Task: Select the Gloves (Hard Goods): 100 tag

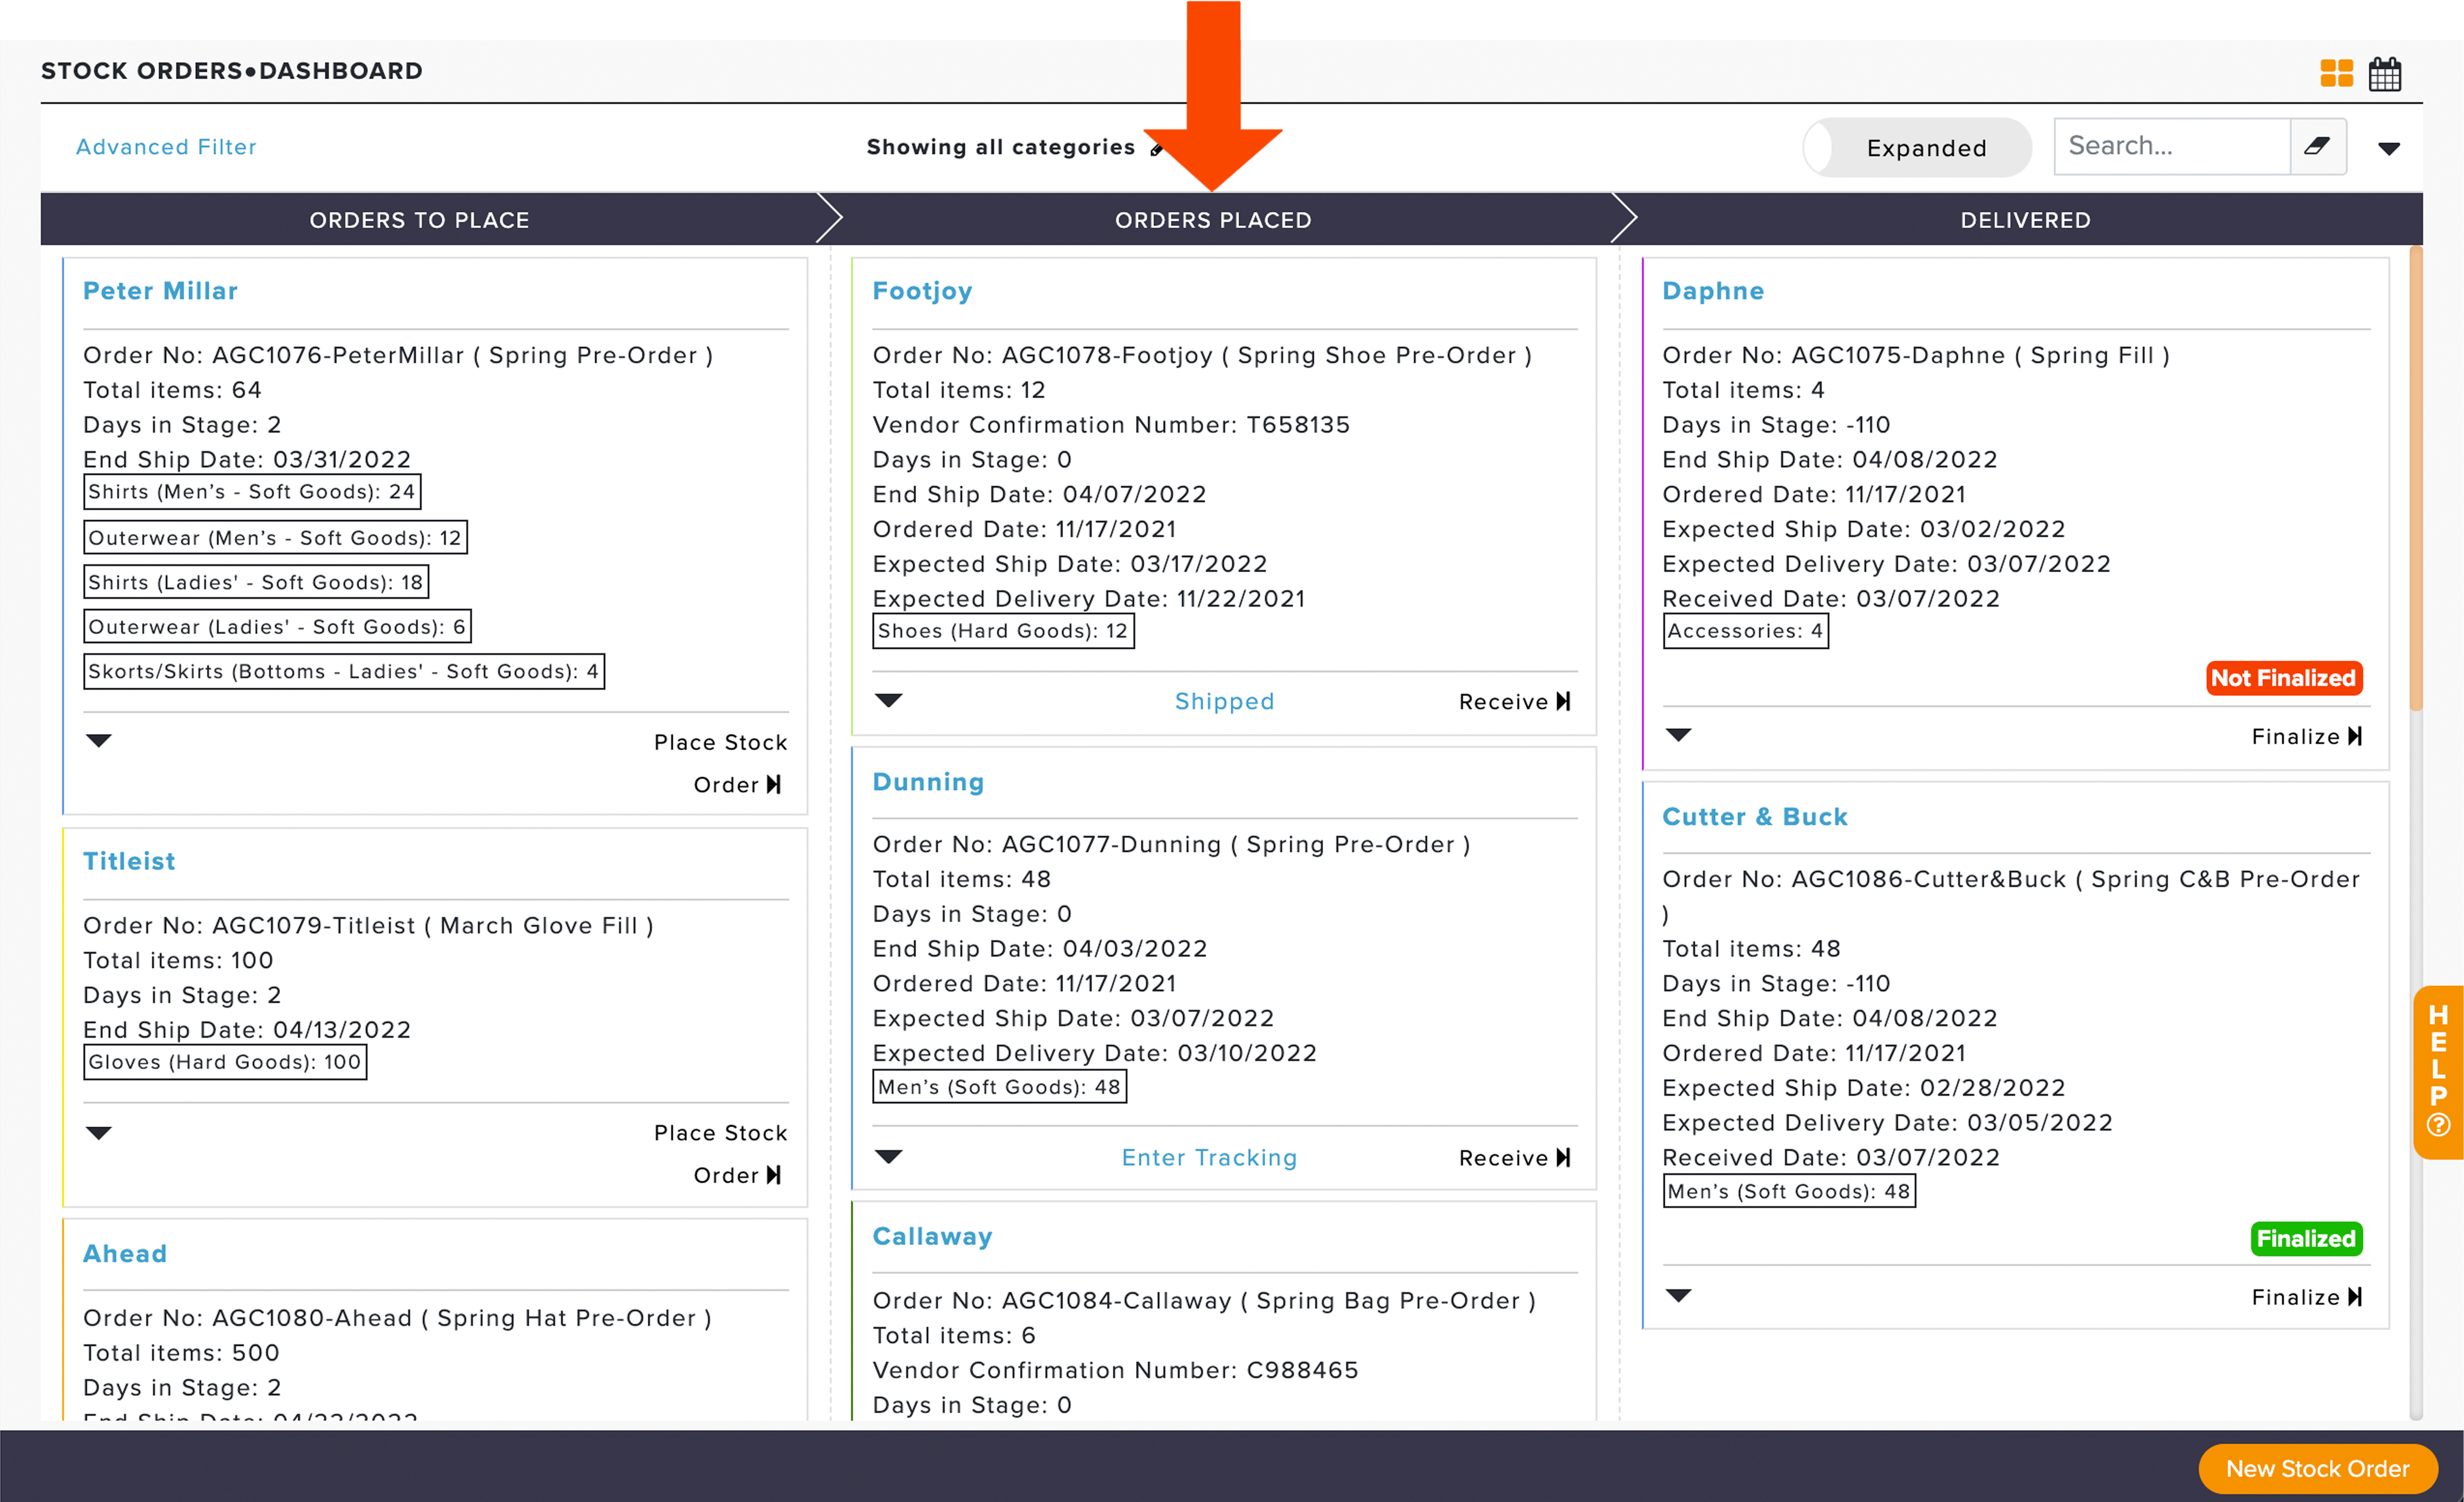Action: click(x=225, y=1062)
